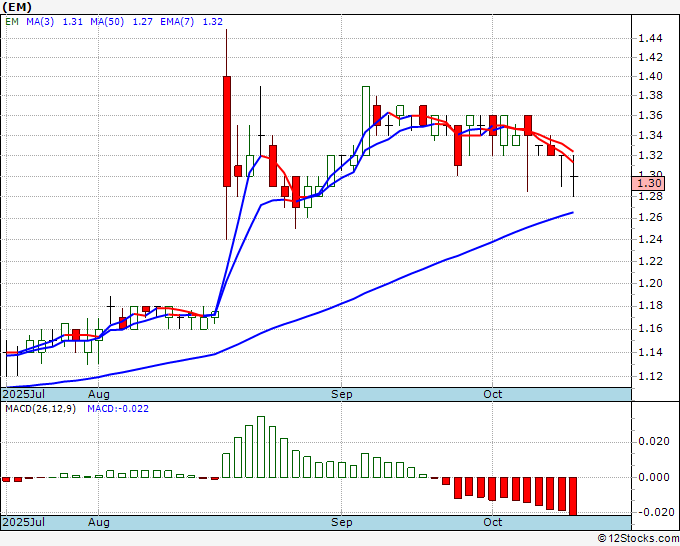The width and height of the screenshot is (680, 546).
Task: Click the 0.020 MACD axis label
Action: [654, 441]
